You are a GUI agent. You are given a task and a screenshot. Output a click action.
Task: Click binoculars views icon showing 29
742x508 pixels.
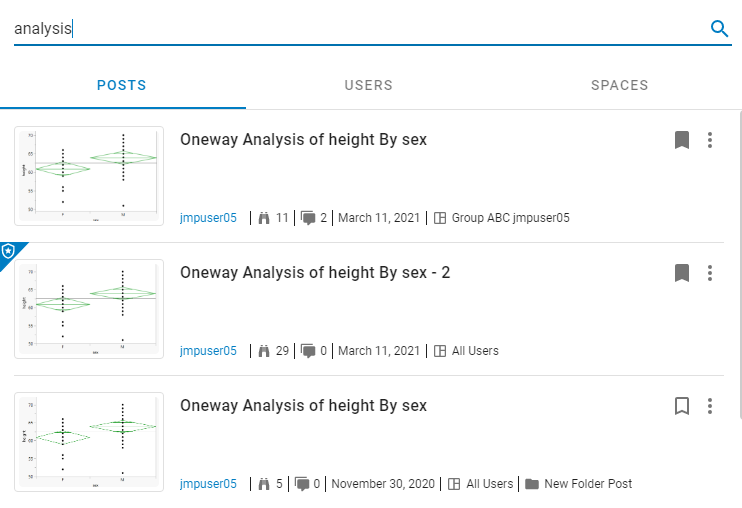click(x=264, y=351)
